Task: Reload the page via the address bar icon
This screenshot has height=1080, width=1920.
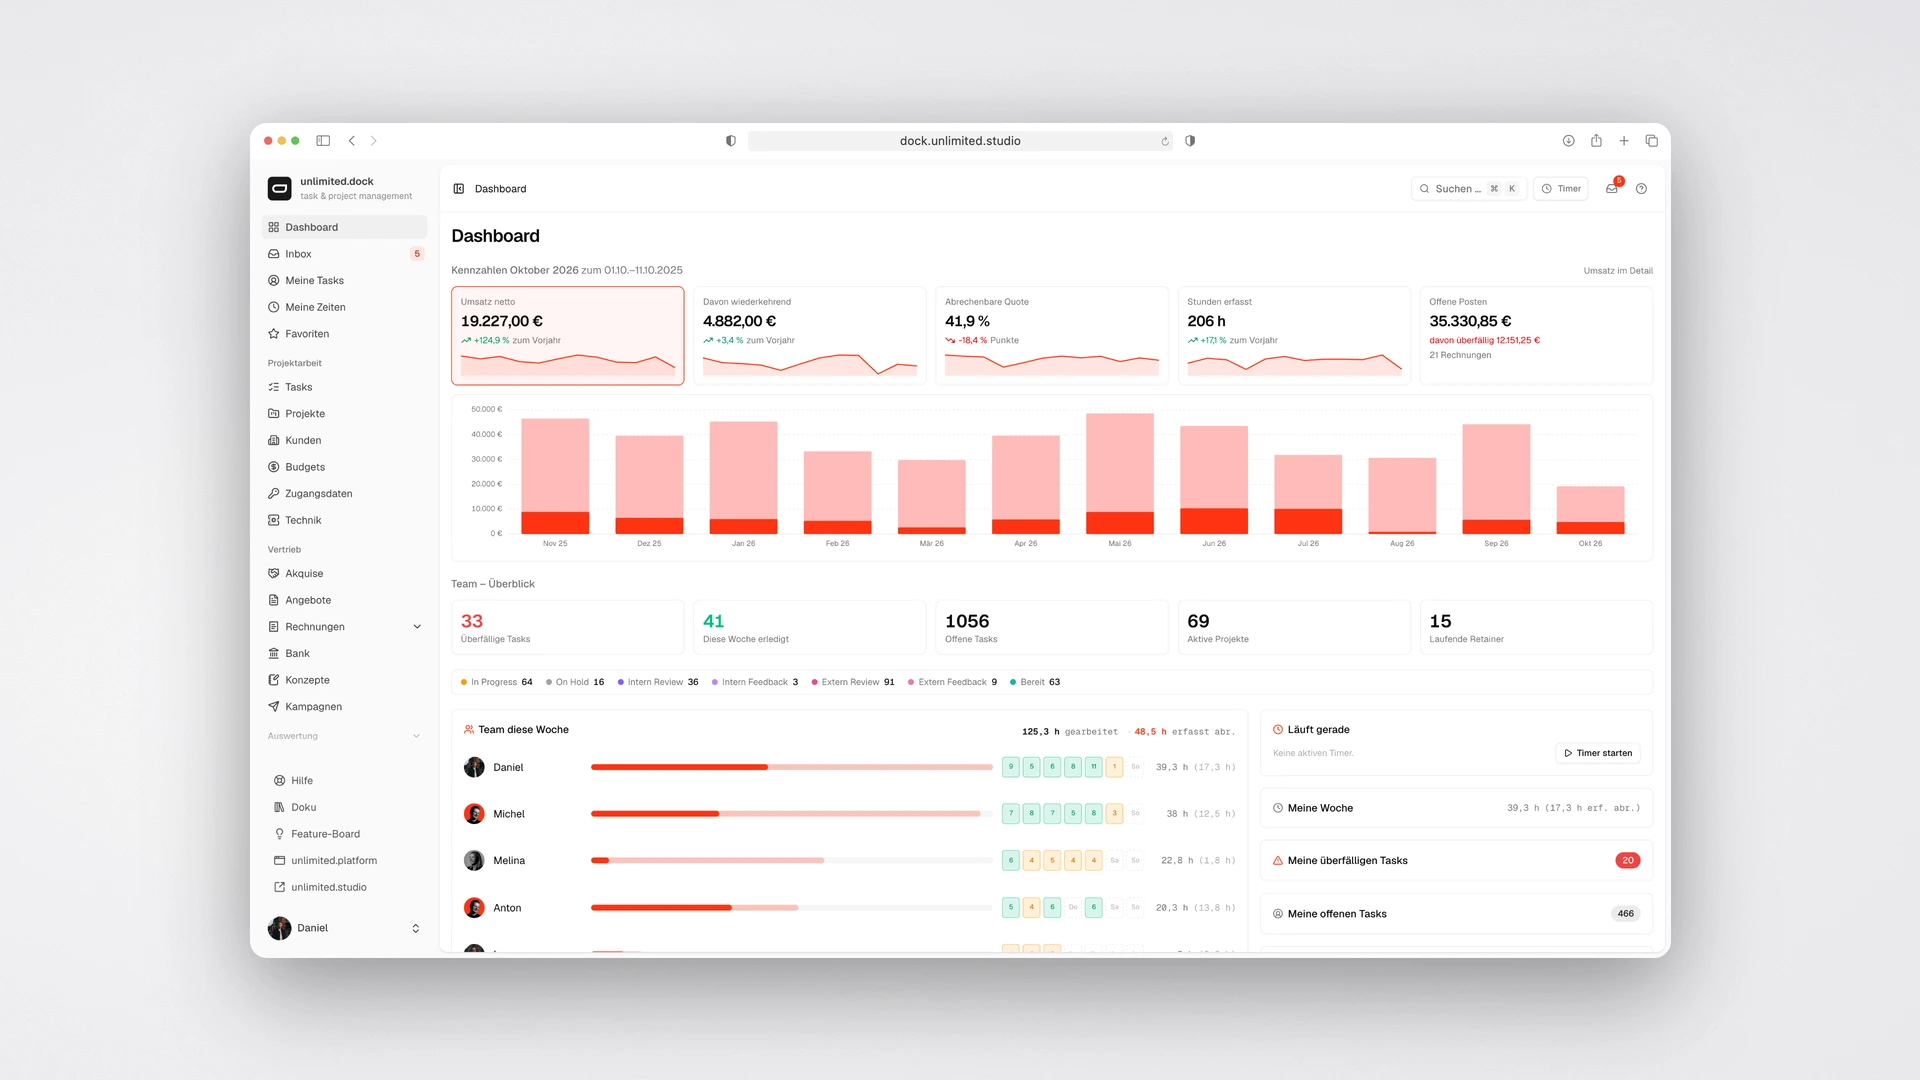Action: coord(1165,141)
